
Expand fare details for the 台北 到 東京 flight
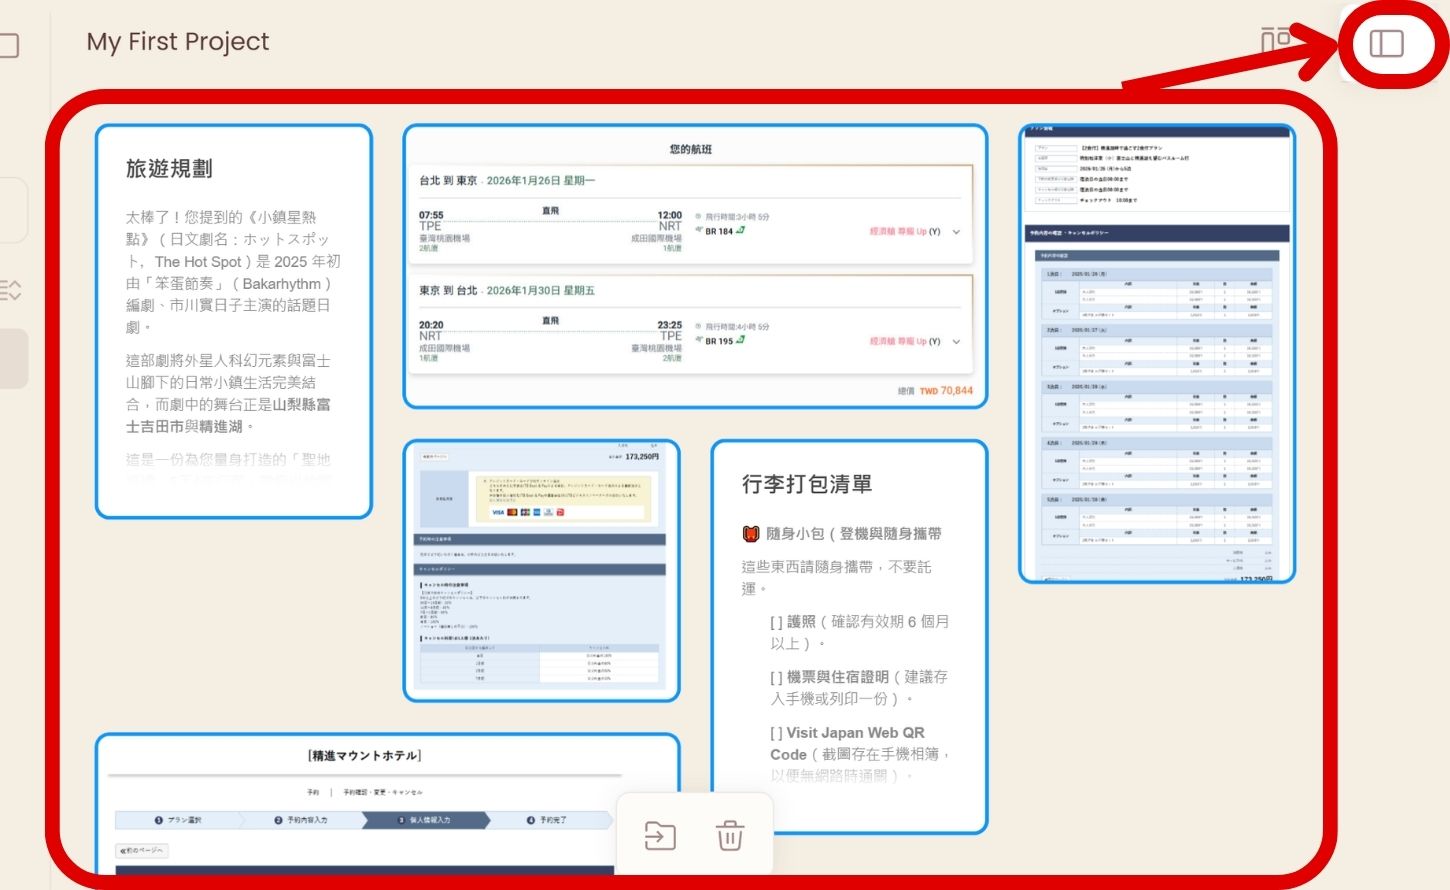(957, 231)
